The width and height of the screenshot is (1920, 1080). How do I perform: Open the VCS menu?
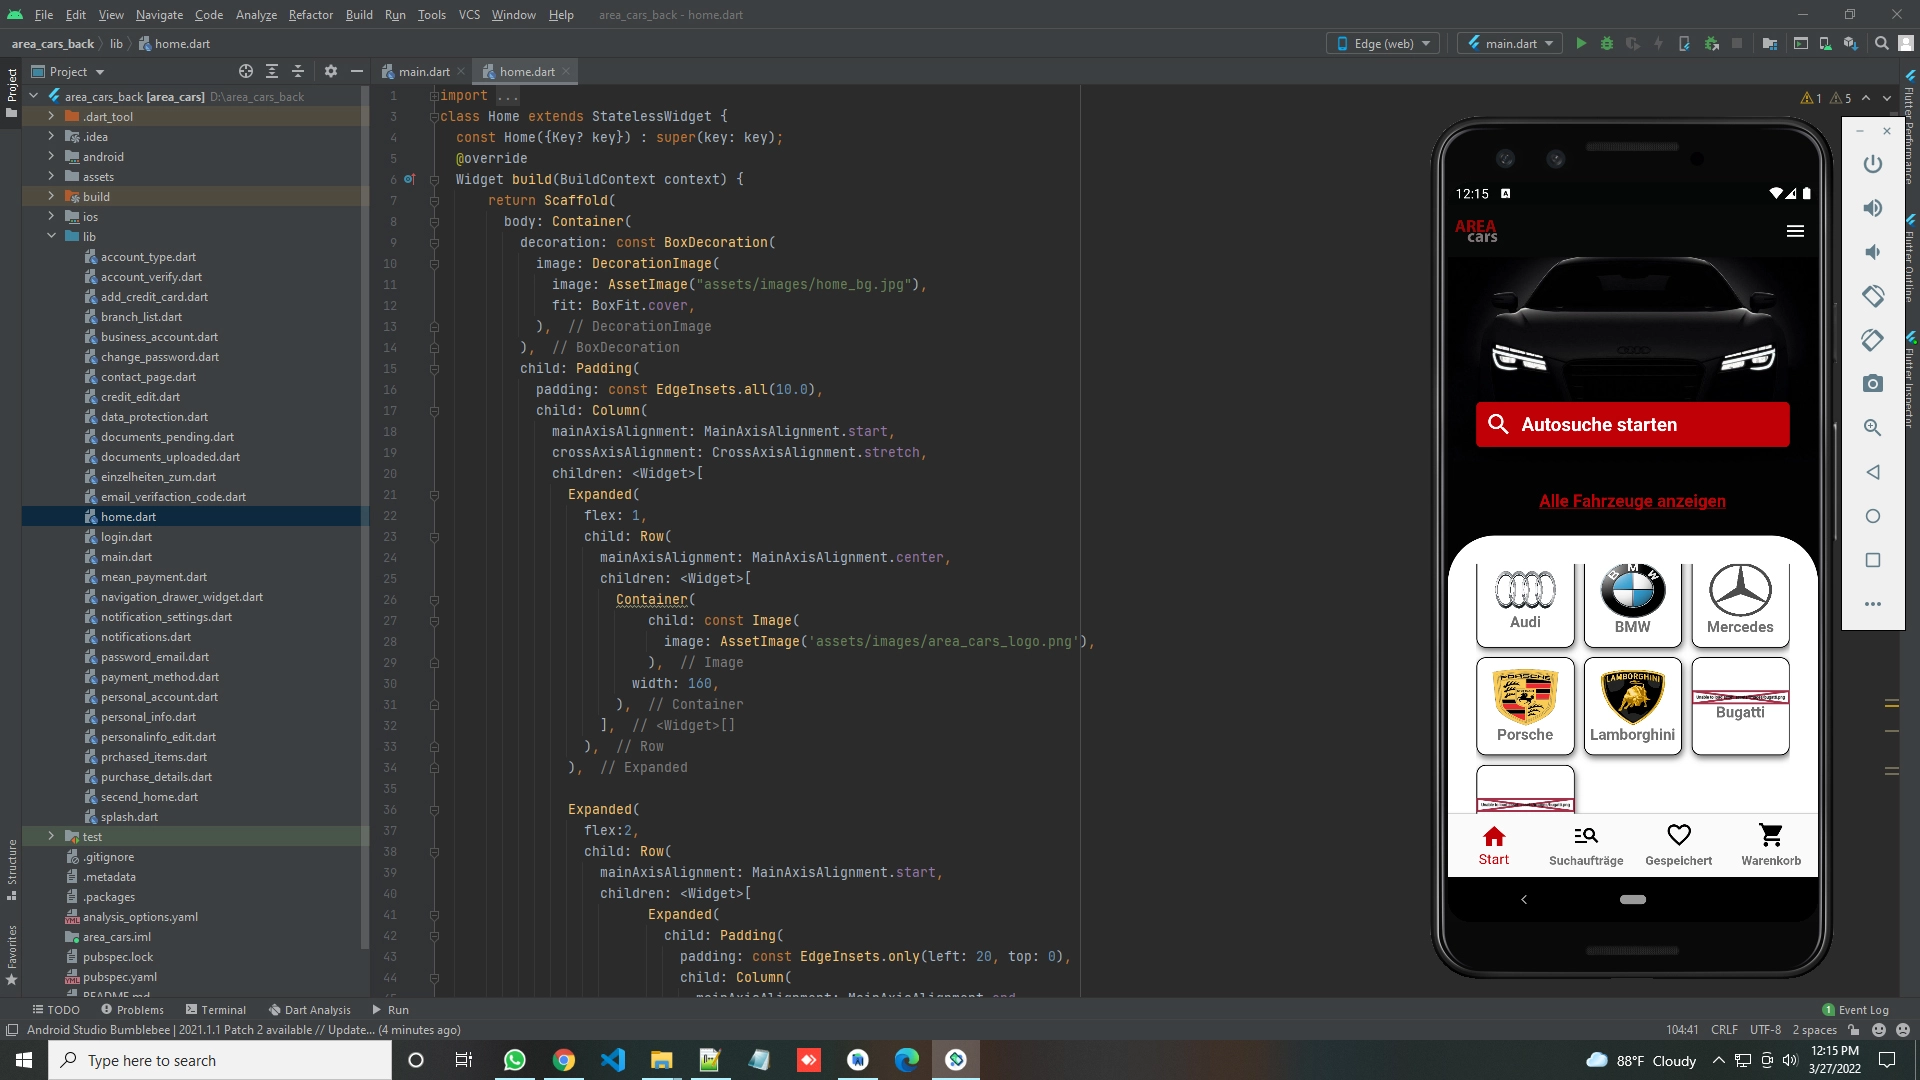click(x=469, y=15)
